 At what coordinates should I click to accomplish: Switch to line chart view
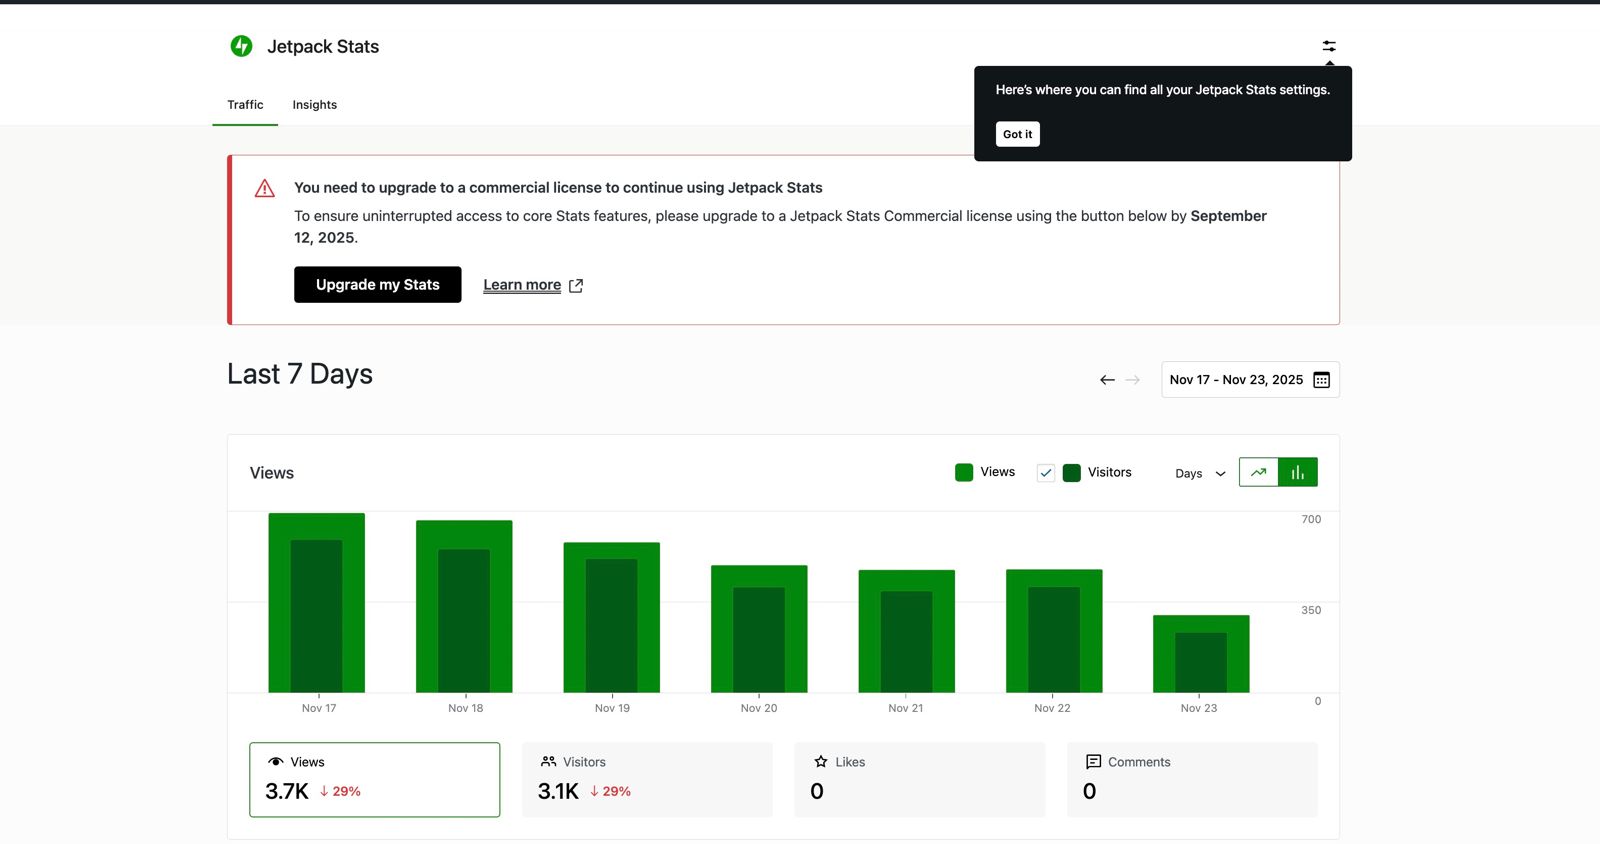tap(1258, 472)
